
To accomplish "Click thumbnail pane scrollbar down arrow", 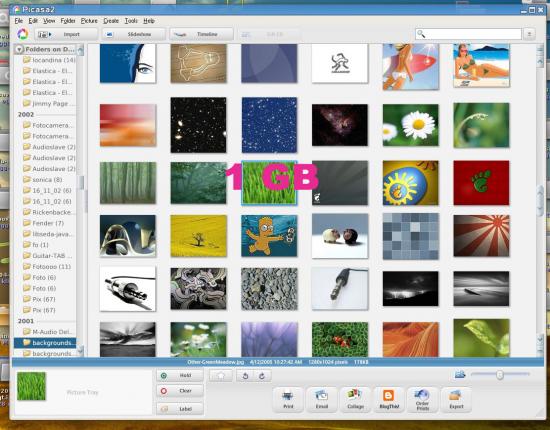I will click(540, 339).
